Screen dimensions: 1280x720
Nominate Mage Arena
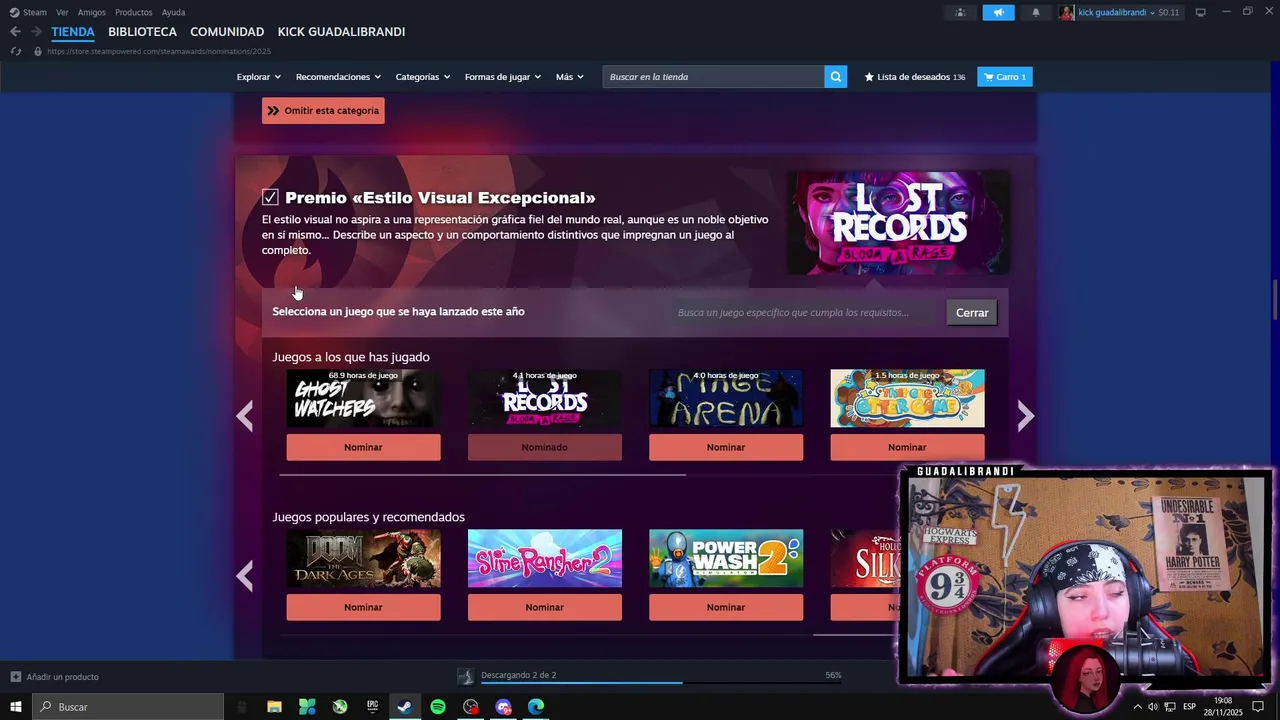pyautogui.click(x=726, y=447)
